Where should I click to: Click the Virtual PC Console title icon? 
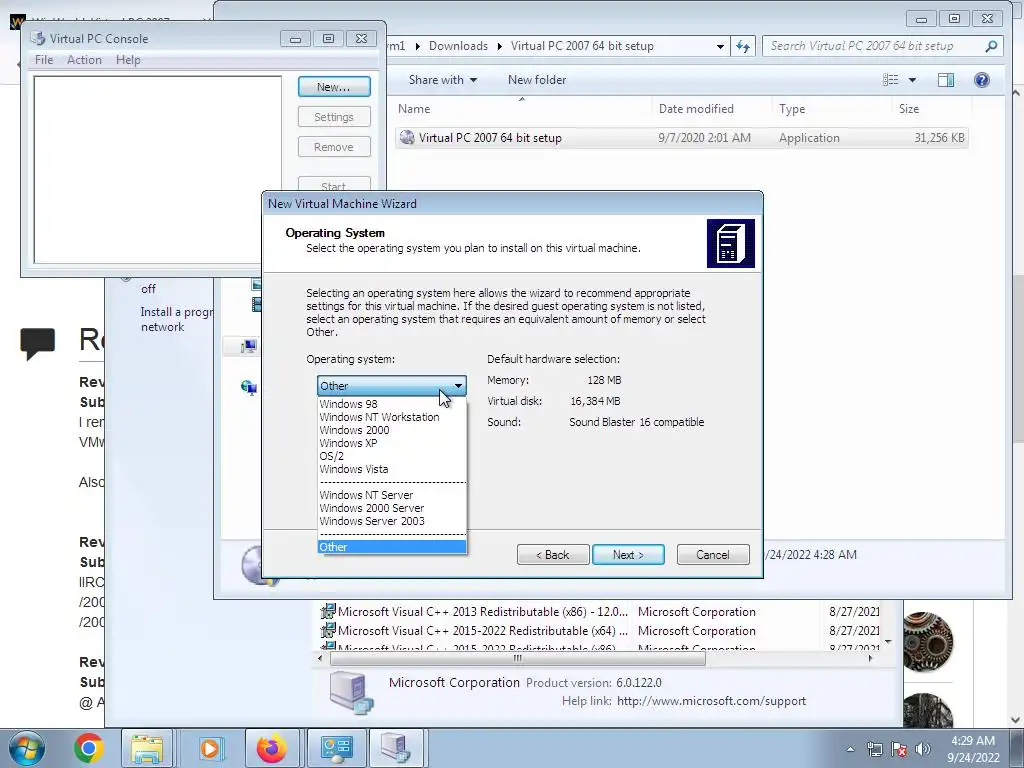click(x=39, y=39)
